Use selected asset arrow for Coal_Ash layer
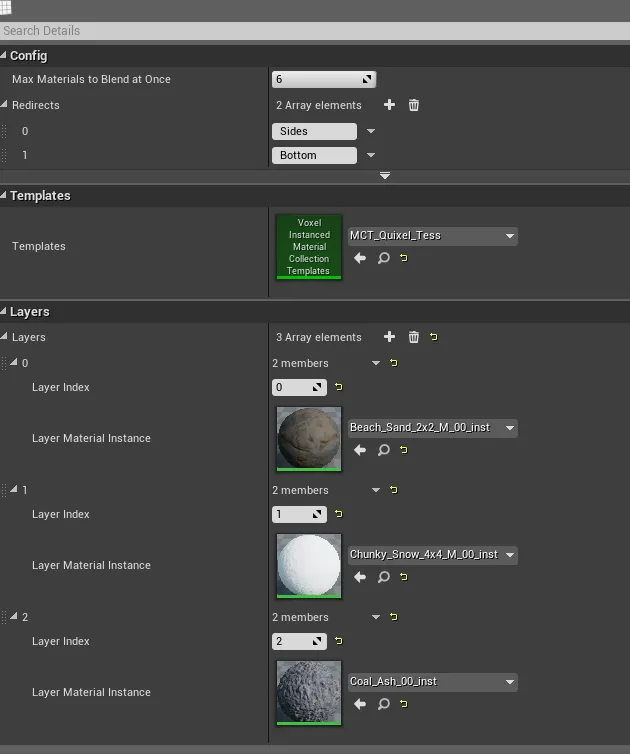This screenshot has height=754, width=630. (360, 704)
